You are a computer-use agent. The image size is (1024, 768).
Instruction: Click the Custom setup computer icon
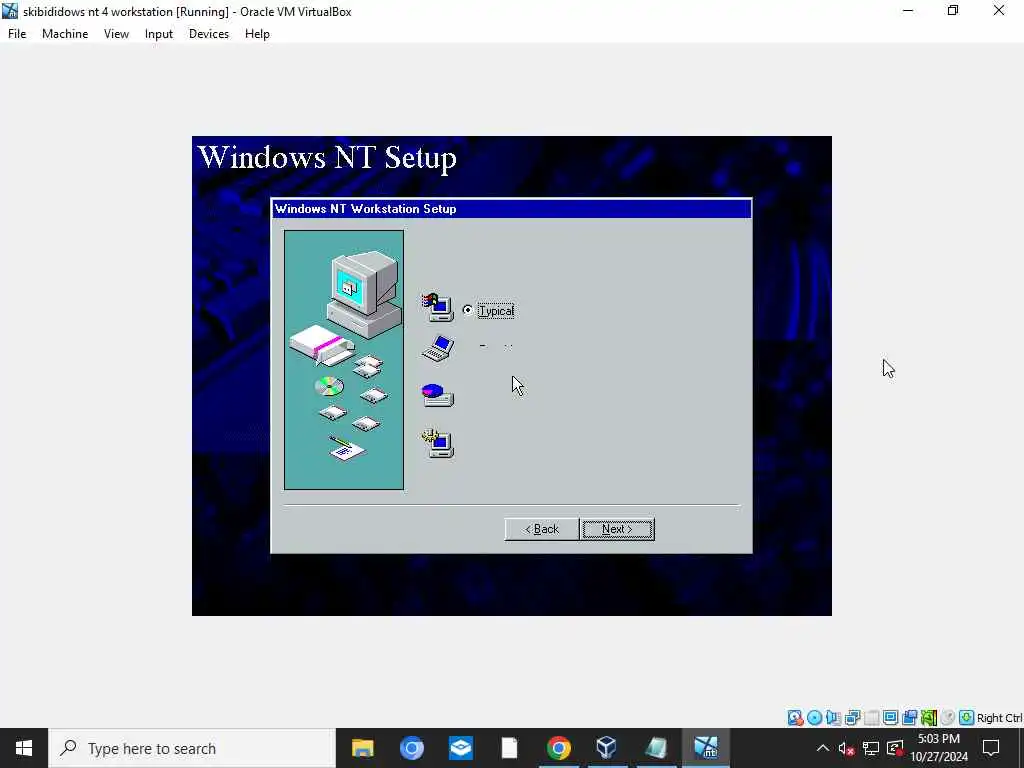coord(438,443)
